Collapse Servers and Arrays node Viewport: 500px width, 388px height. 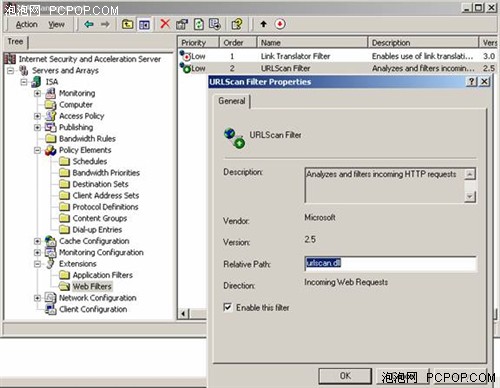pyautogui.click(x=11, y=71)
